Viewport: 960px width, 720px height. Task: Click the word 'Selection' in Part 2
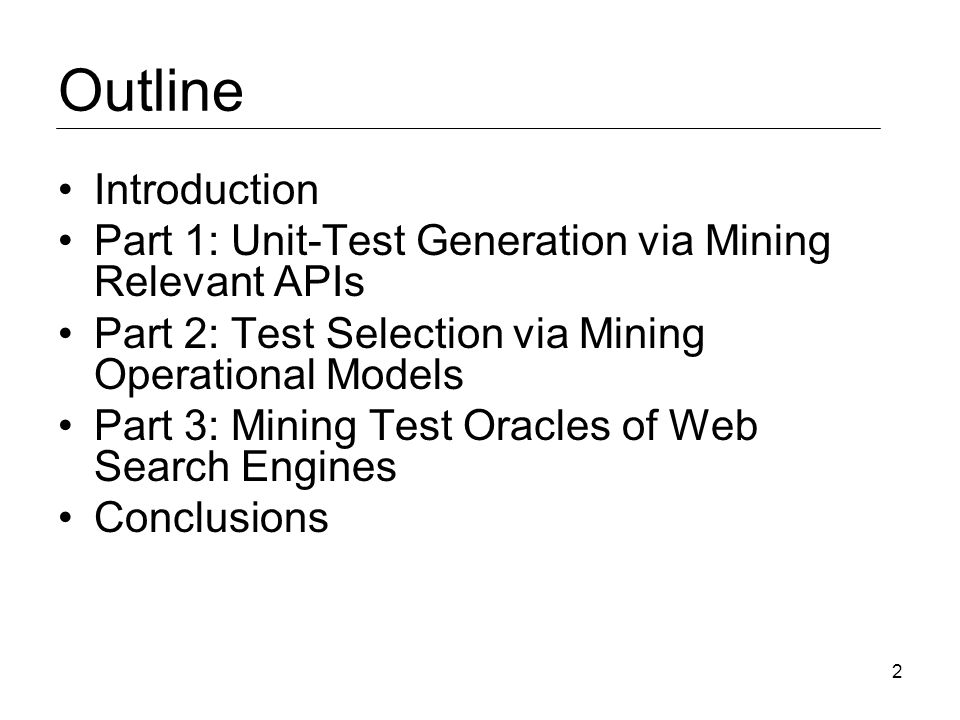[414, 334]
